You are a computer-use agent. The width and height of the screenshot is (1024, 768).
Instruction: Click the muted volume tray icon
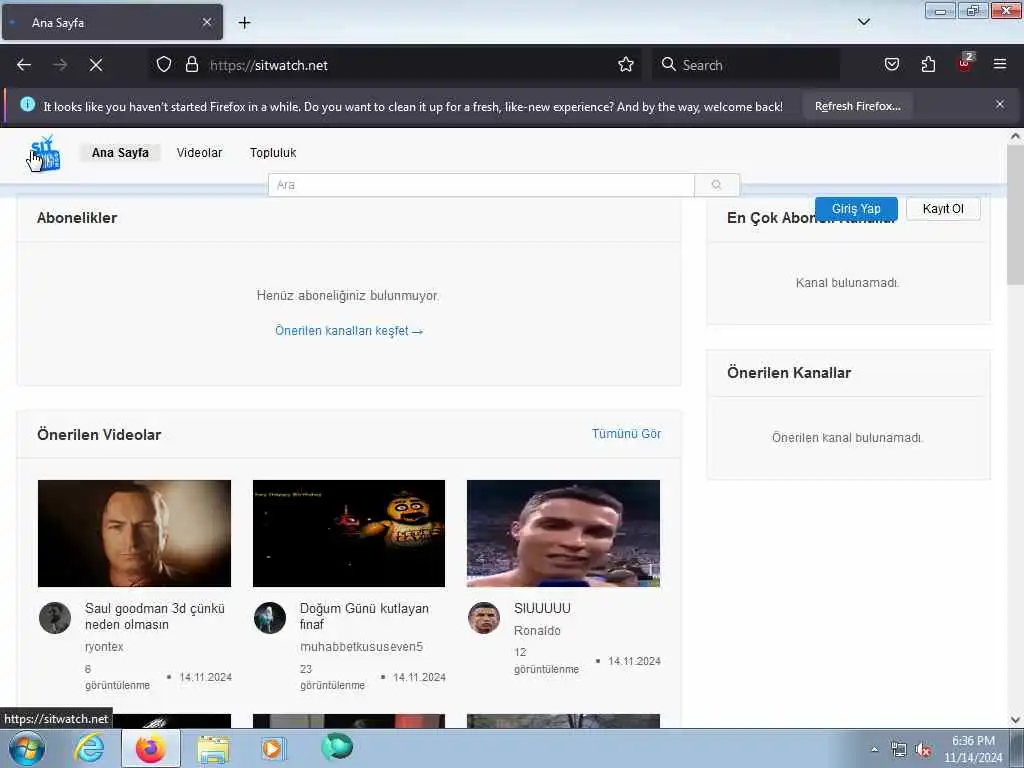coord(923,750)
